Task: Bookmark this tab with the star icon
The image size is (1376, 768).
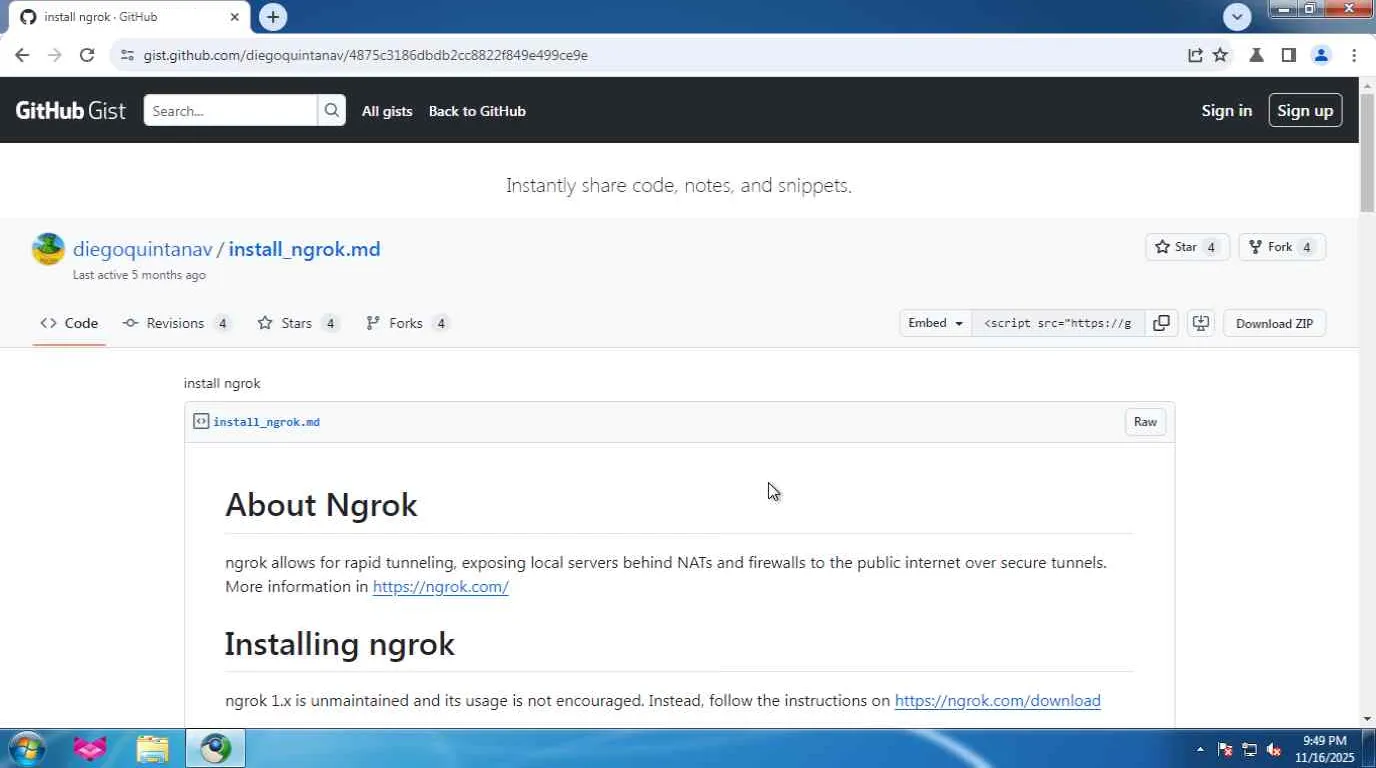Action: click(x=1221, y=55)
